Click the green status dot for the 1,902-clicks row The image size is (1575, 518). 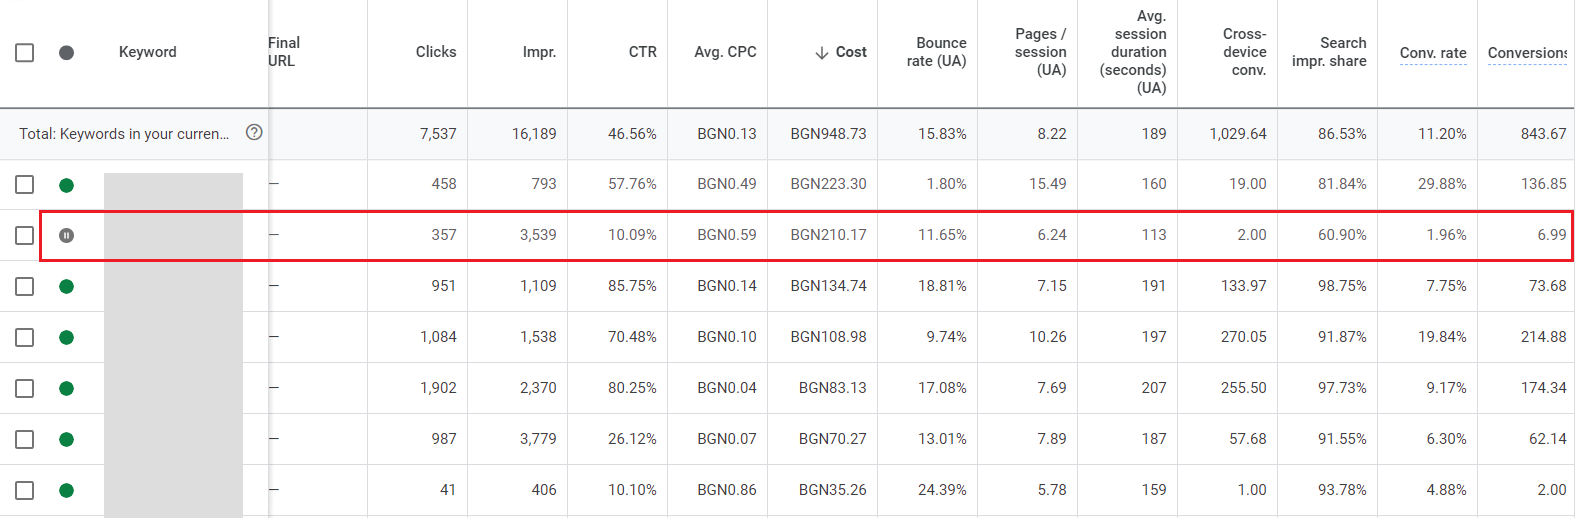(x=66, y=389)
